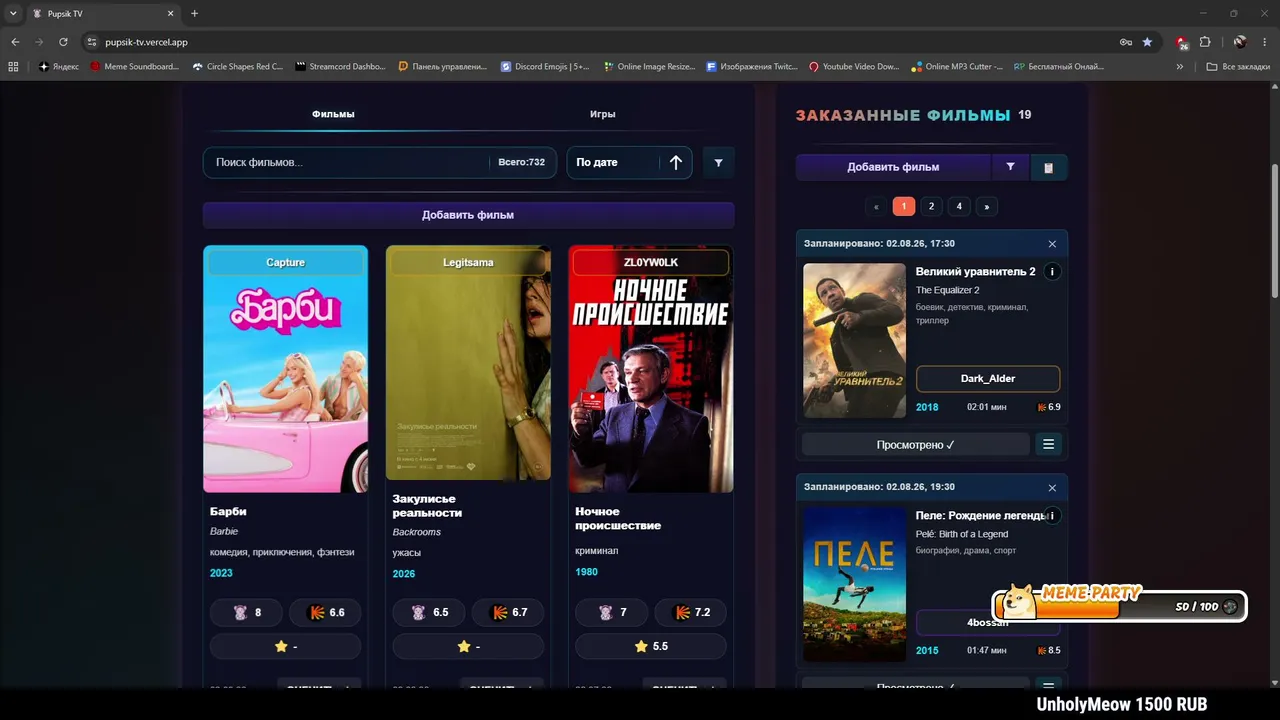Click the wide Добавить фильм button above movie cards
This screenshot has height=720, width=1280.
tap(468, 215)
